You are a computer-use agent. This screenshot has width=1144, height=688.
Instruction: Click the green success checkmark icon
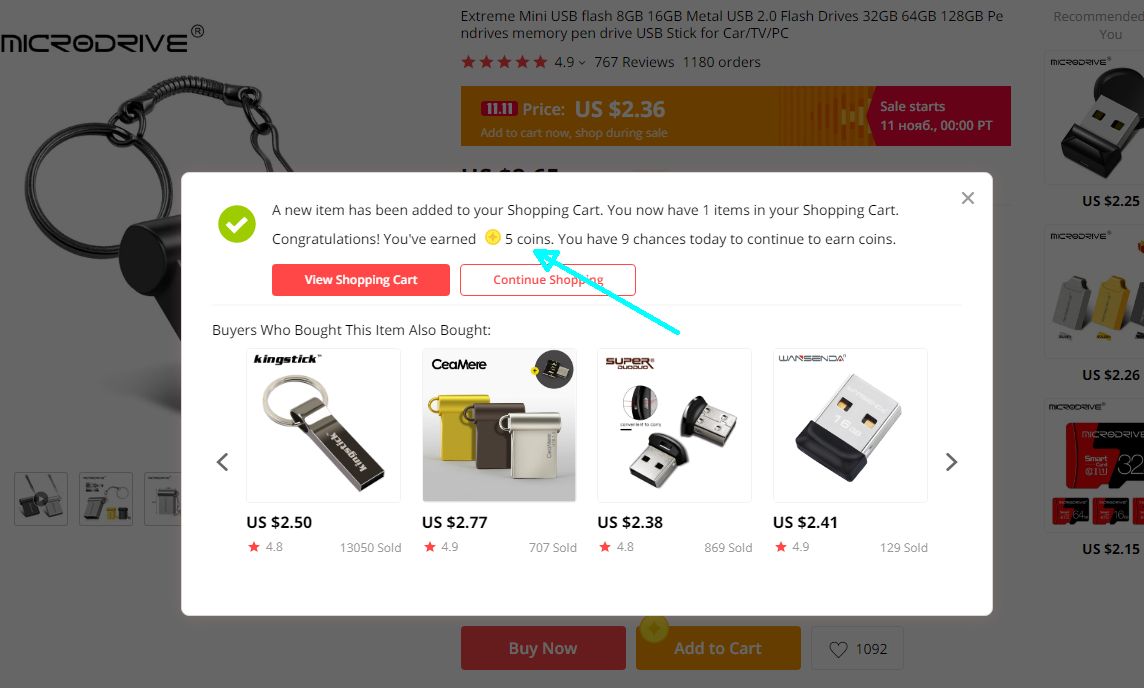237,224
